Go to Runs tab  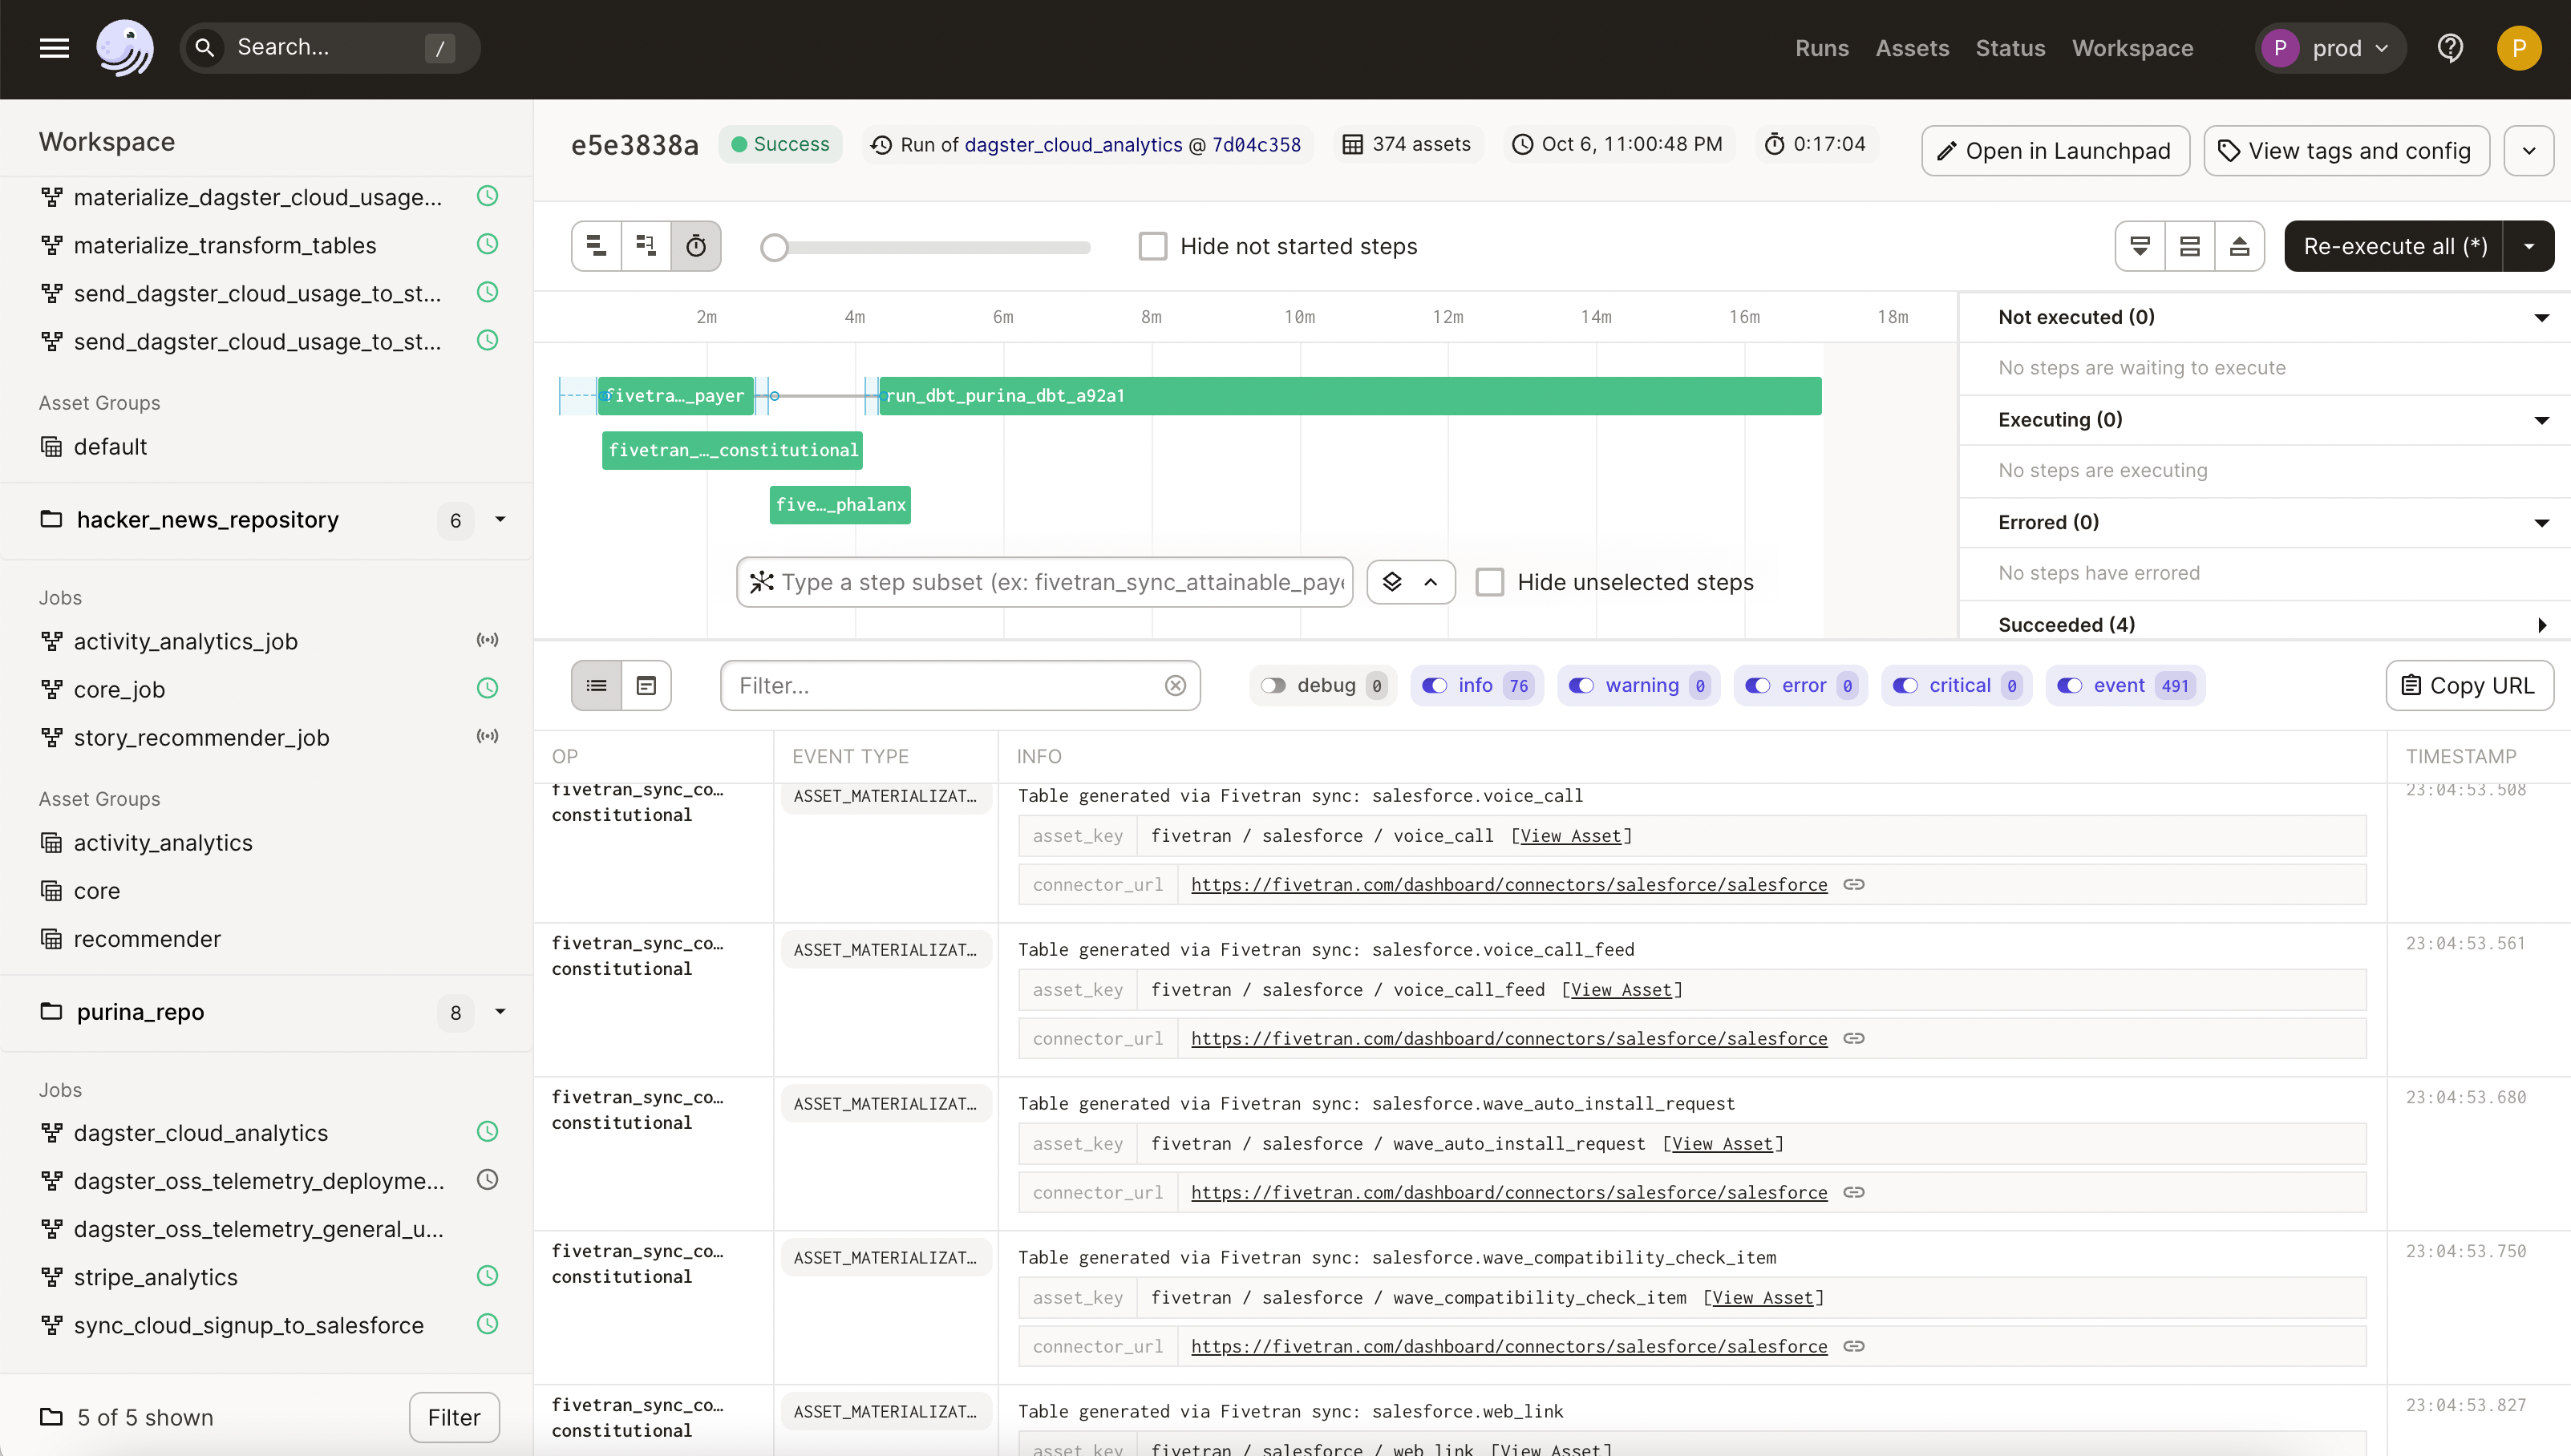(x=1822, y=48)
